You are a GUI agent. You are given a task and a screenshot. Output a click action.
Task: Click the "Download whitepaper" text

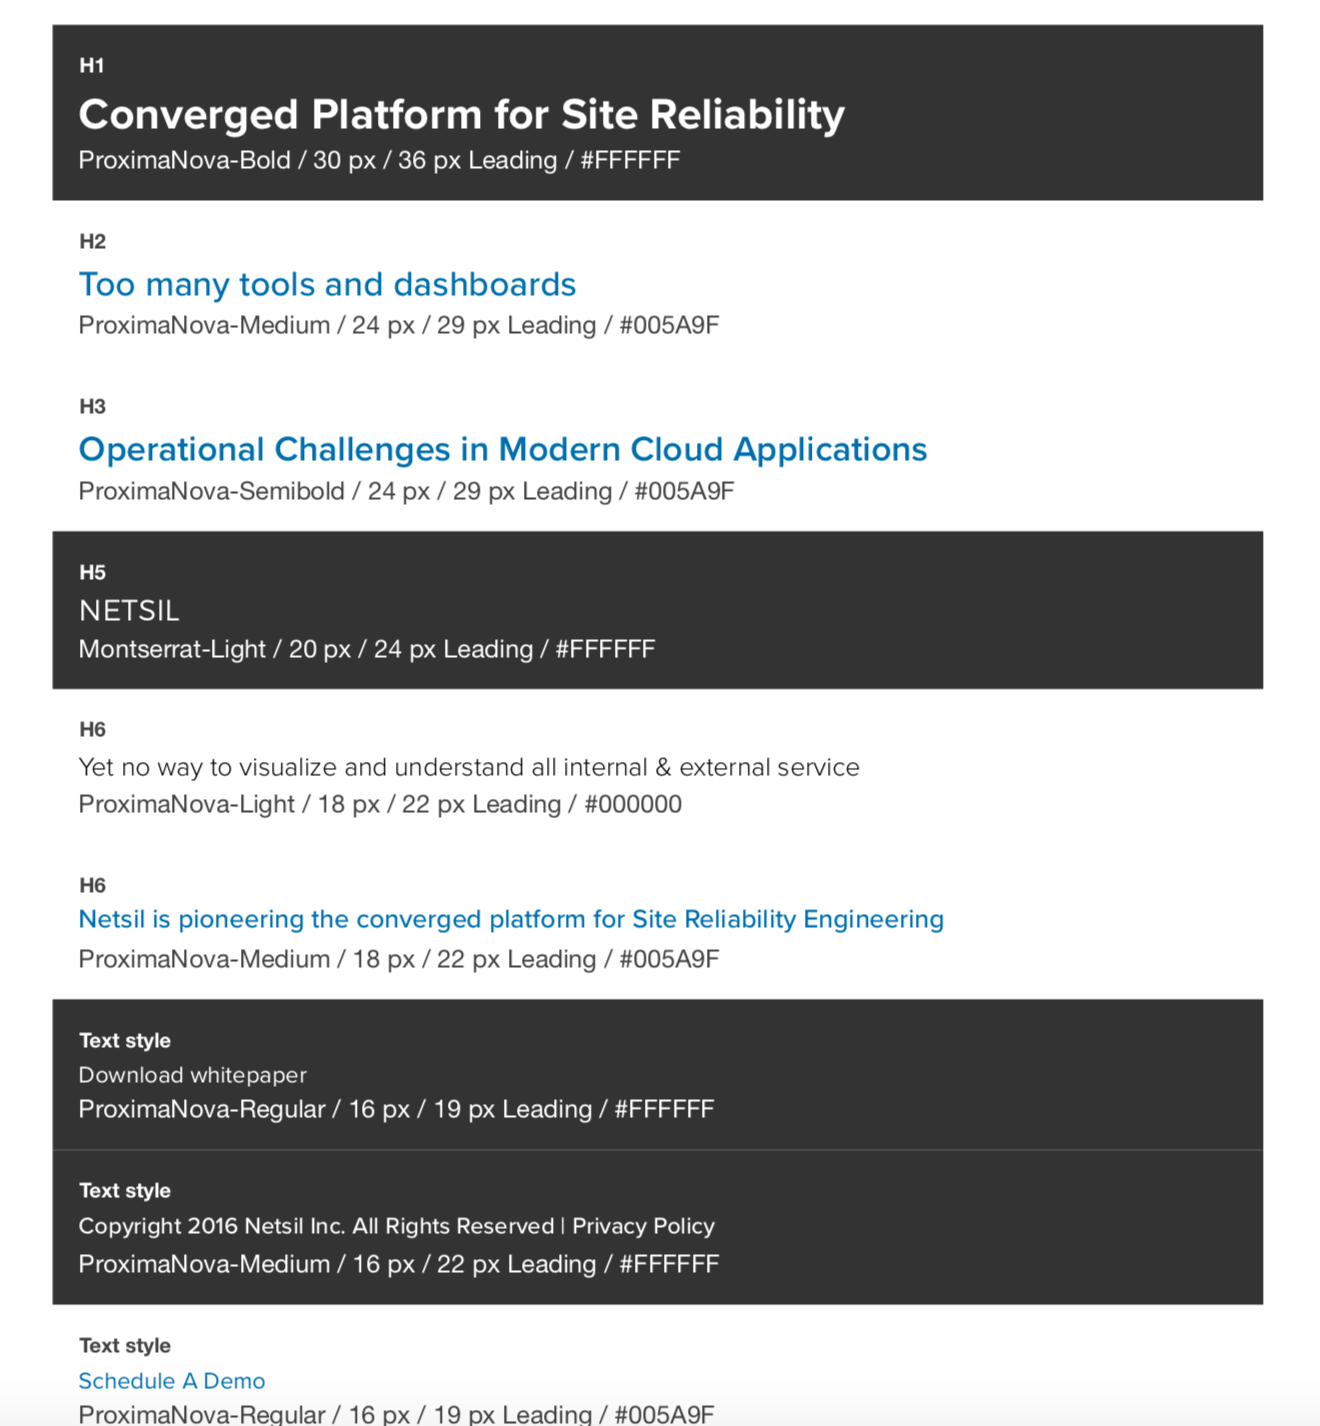(192, 1075)
